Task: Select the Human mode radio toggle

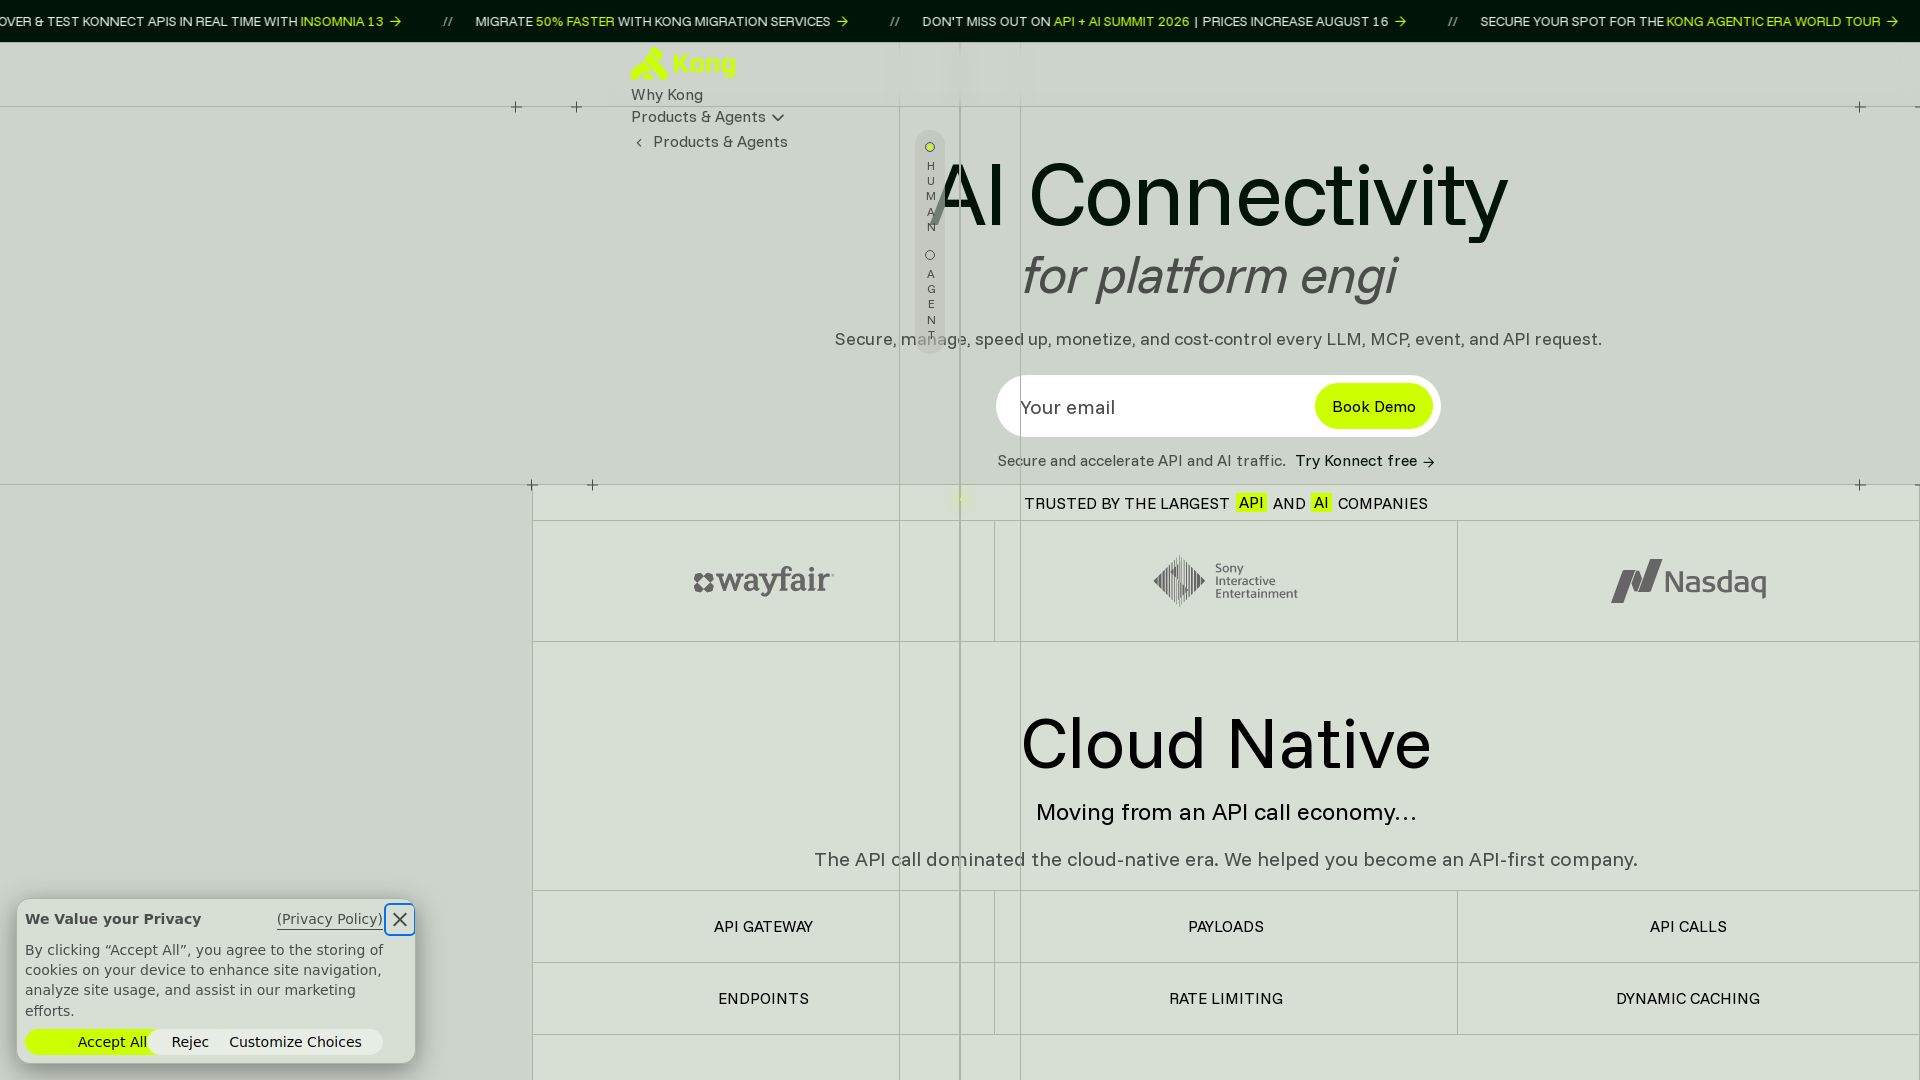Action: (930, 147)
